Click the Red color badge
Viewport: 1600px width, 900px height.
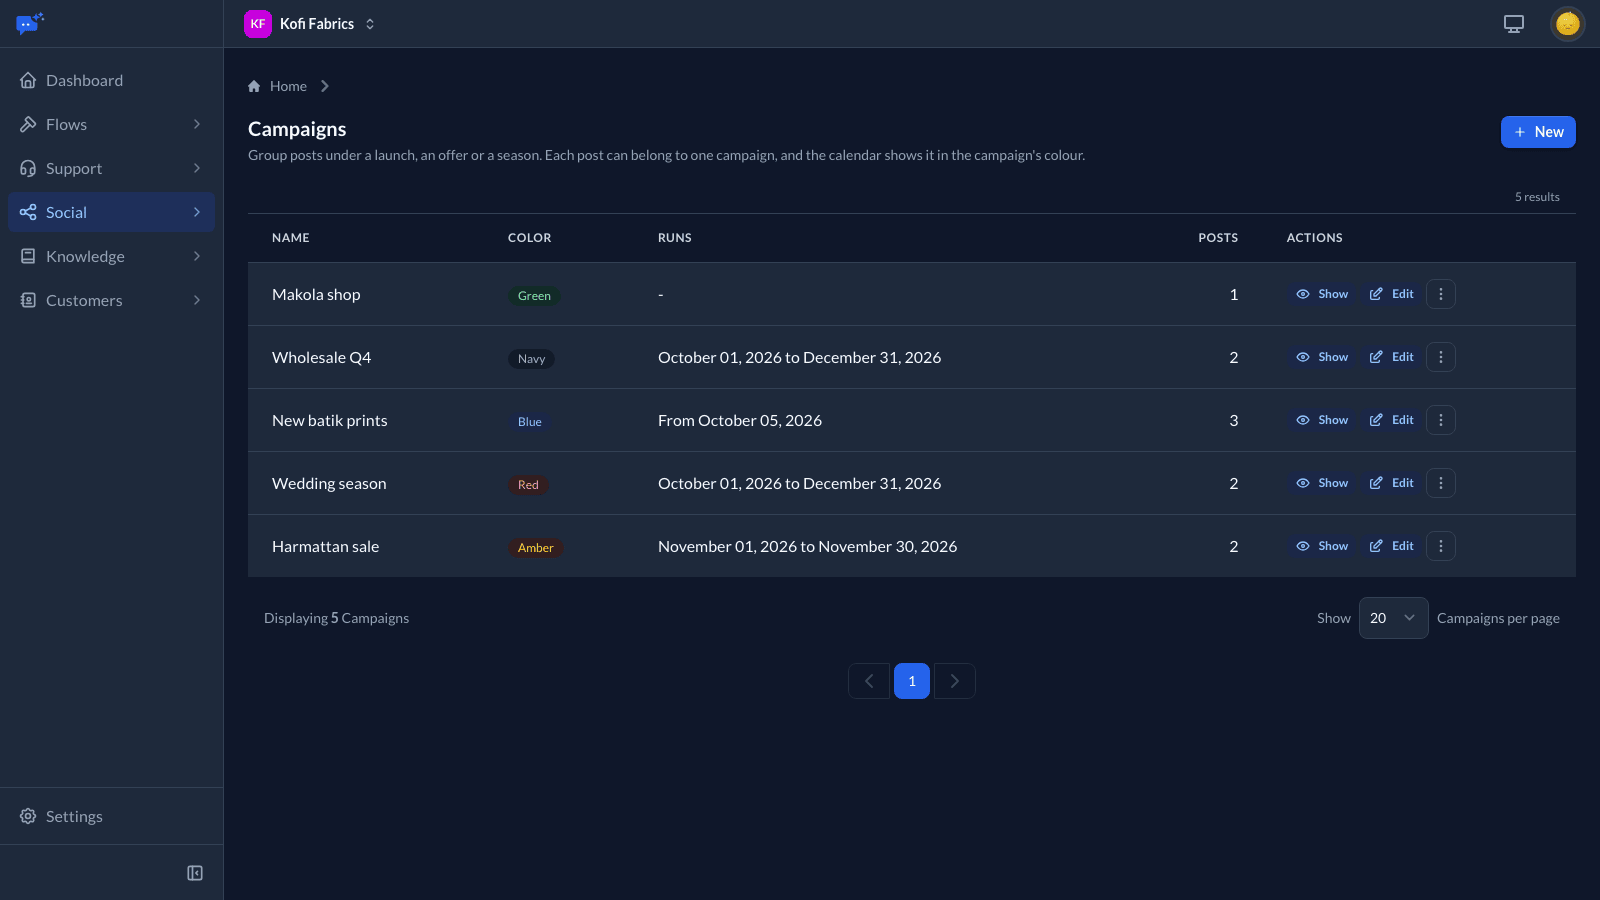[528, 485]
